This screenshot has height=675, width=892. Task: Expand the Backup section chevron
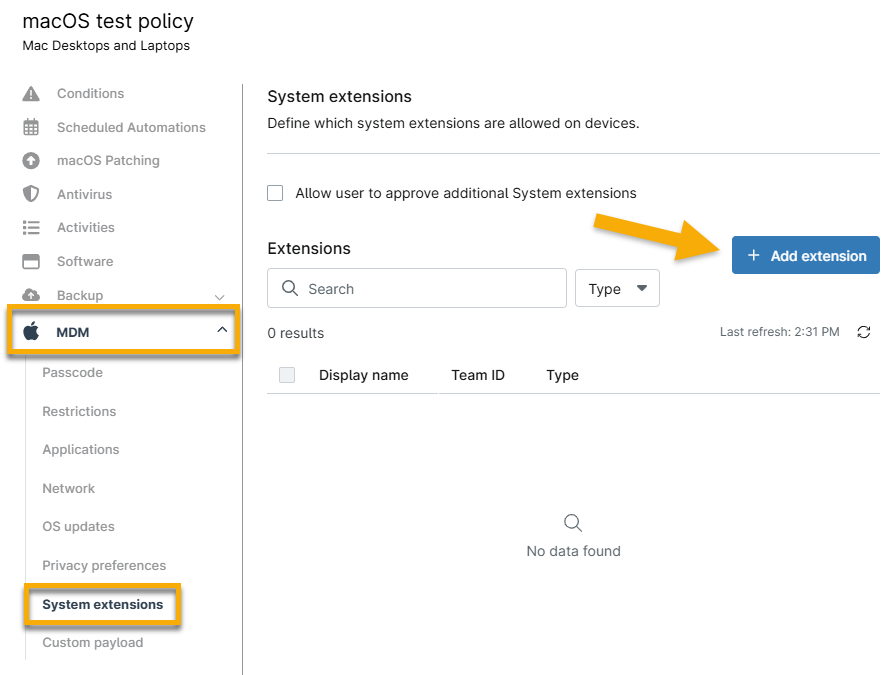click(220, 296)
